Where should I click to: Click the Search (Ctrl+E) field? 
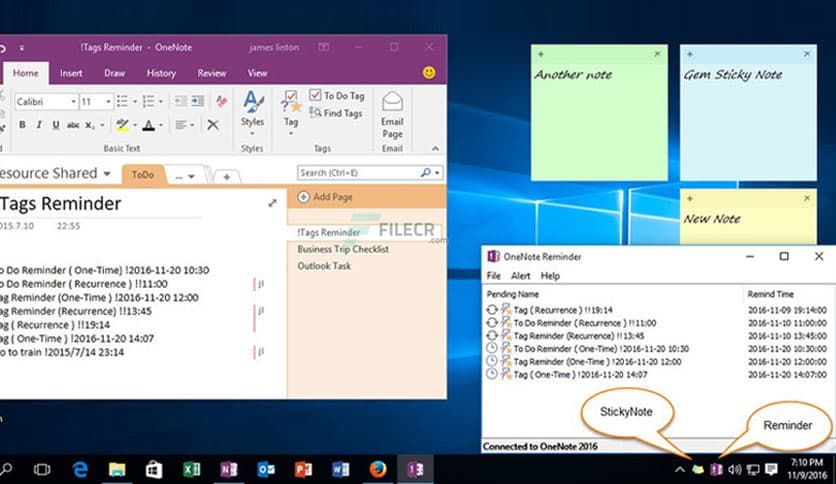[x=358, y=173]
